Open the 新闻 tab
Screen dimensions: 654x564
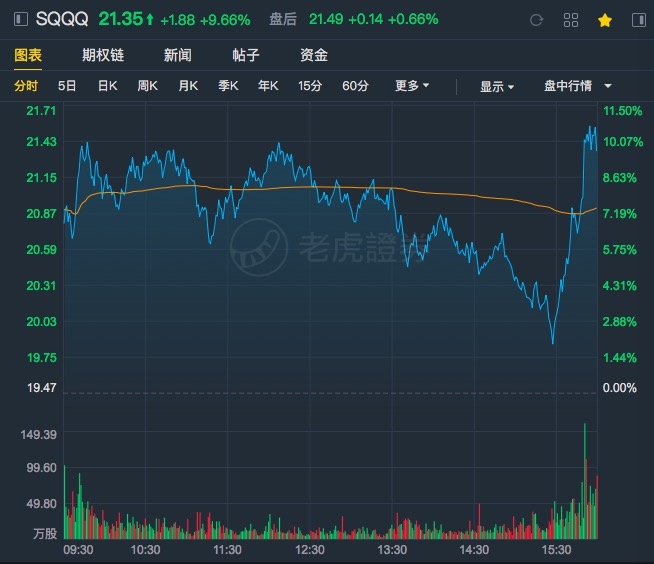177,55
